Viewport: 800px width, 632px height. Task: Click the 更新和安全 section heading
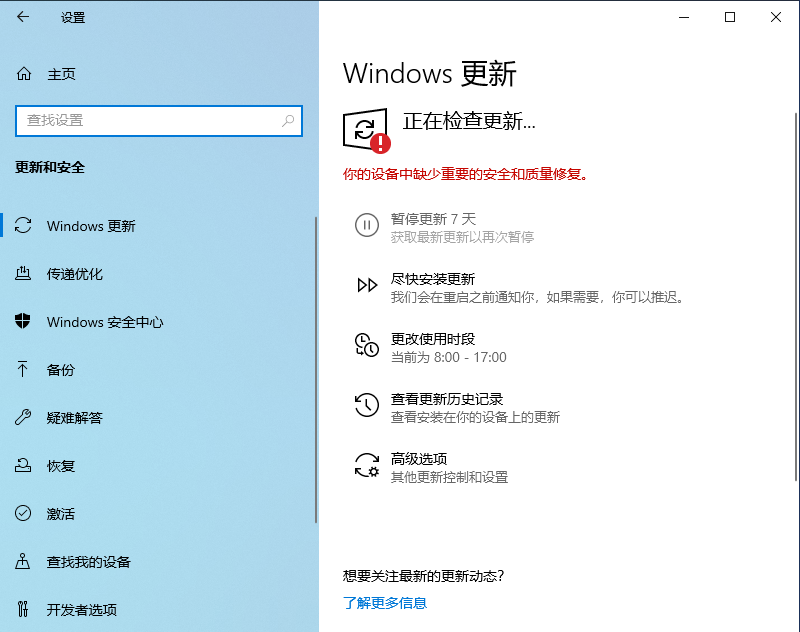(50, 167)
